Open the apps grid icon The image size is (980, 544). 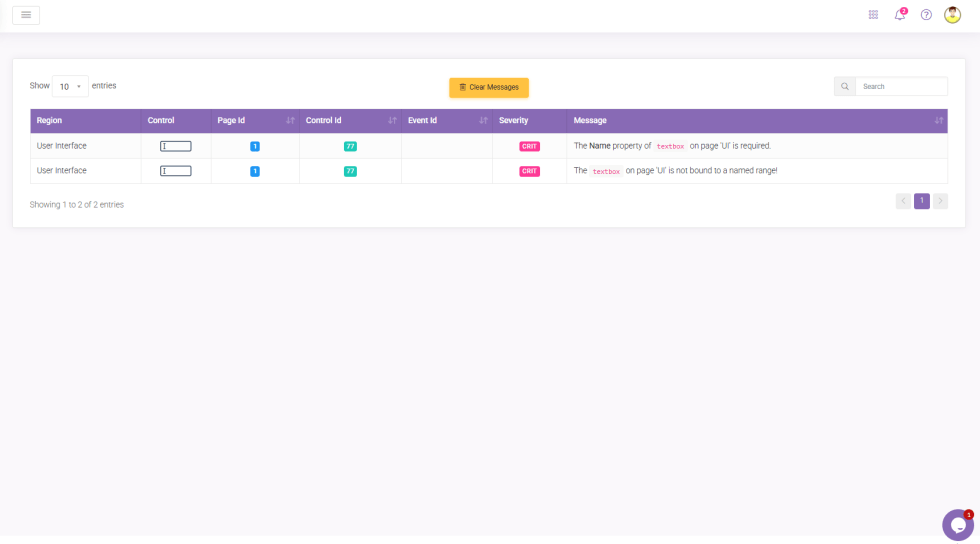pyautogui.click(x=873, y=15)
